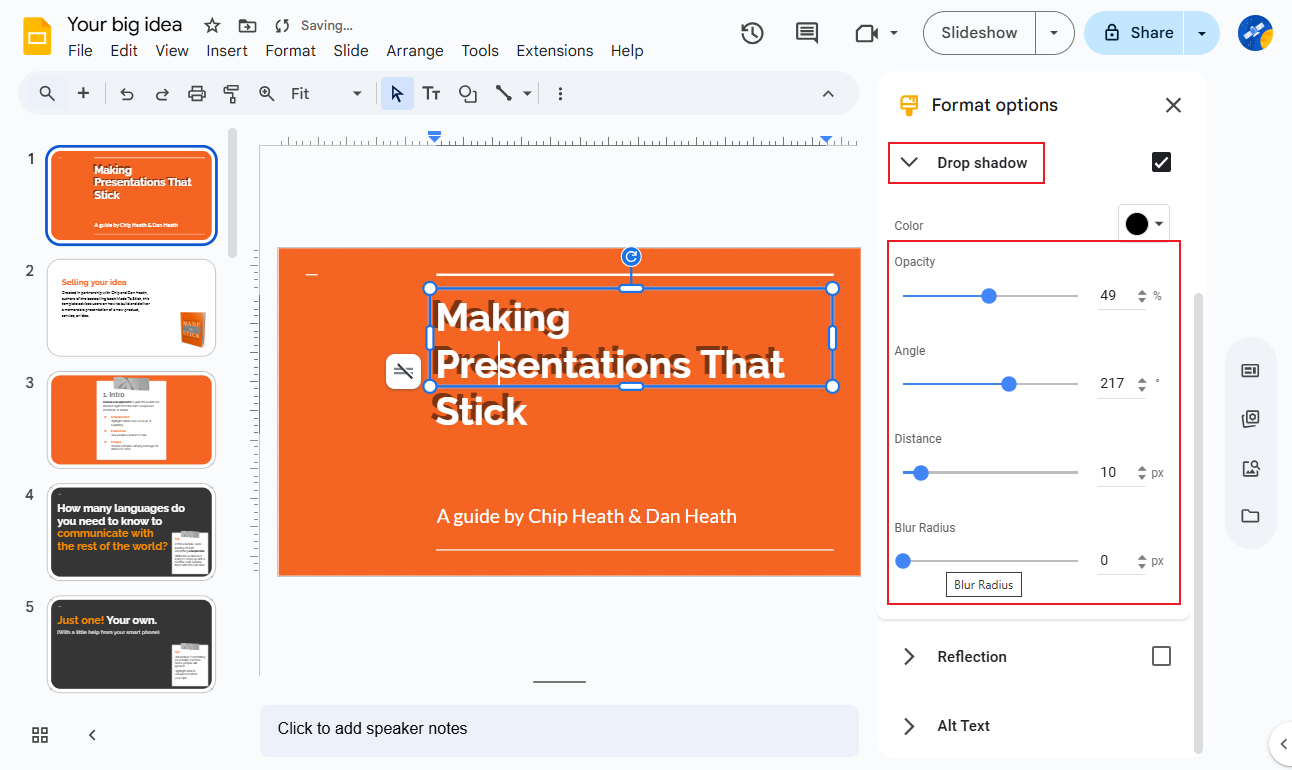The width and height of the screenshot is (1292, 770).
Task: Start the Slideshow
Action: [978, 32]
